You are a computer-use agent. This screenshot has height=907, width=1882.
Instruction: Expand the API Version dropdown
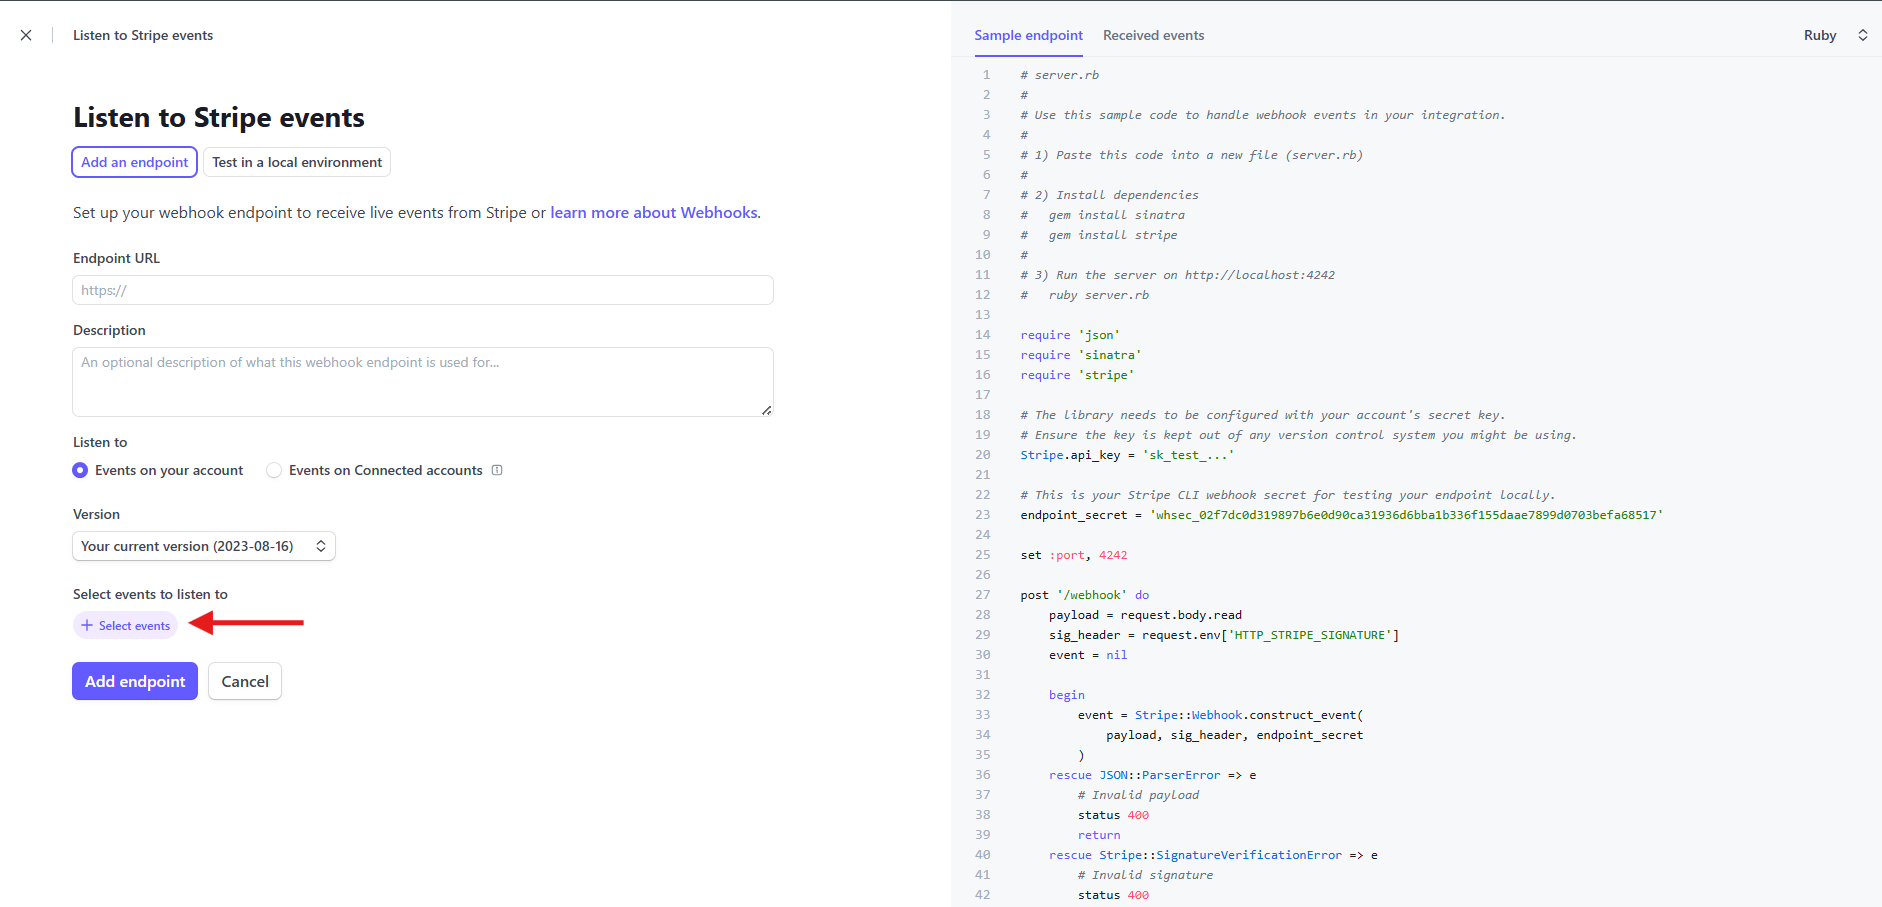[x=203, y=546]
